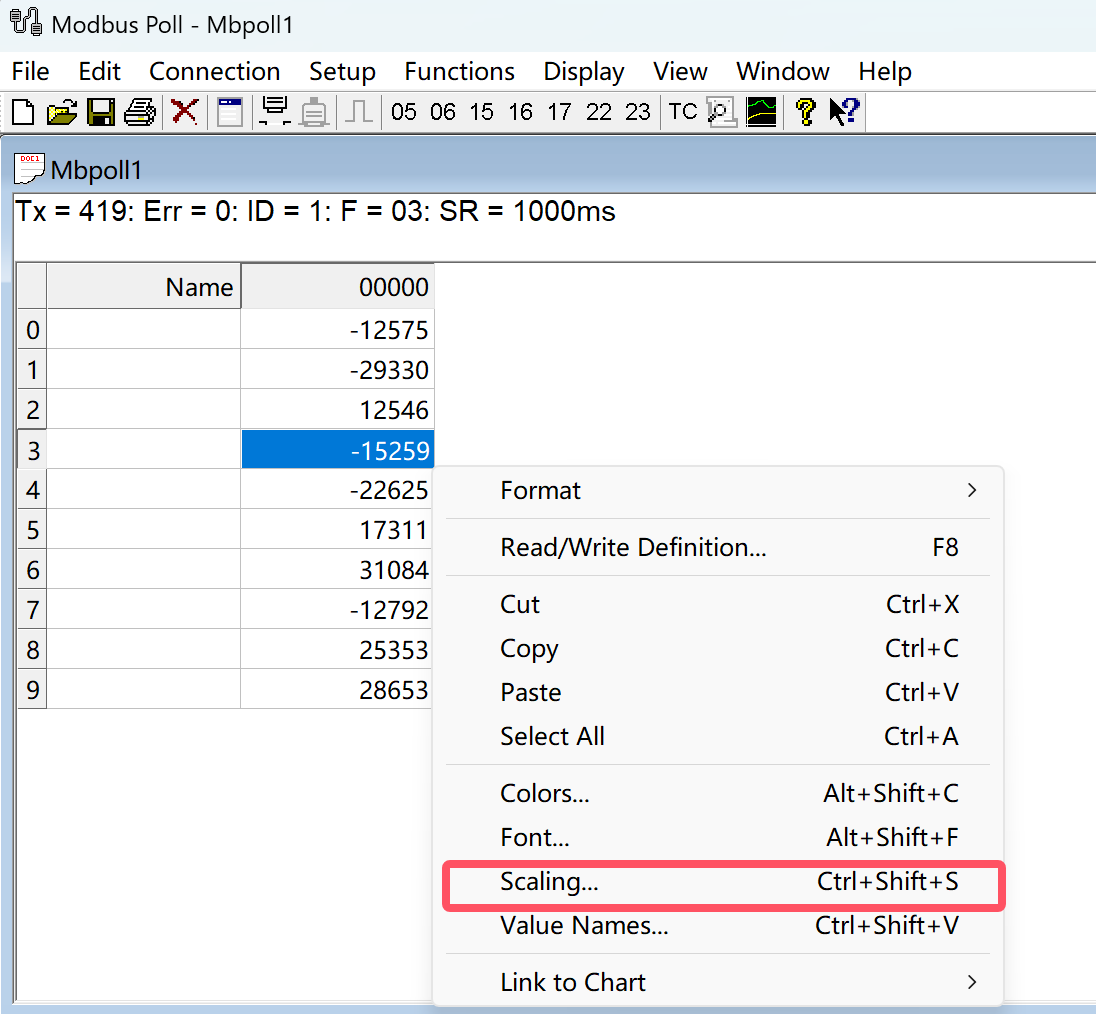Click the yellow question mark Help icon

coord(805,112)
